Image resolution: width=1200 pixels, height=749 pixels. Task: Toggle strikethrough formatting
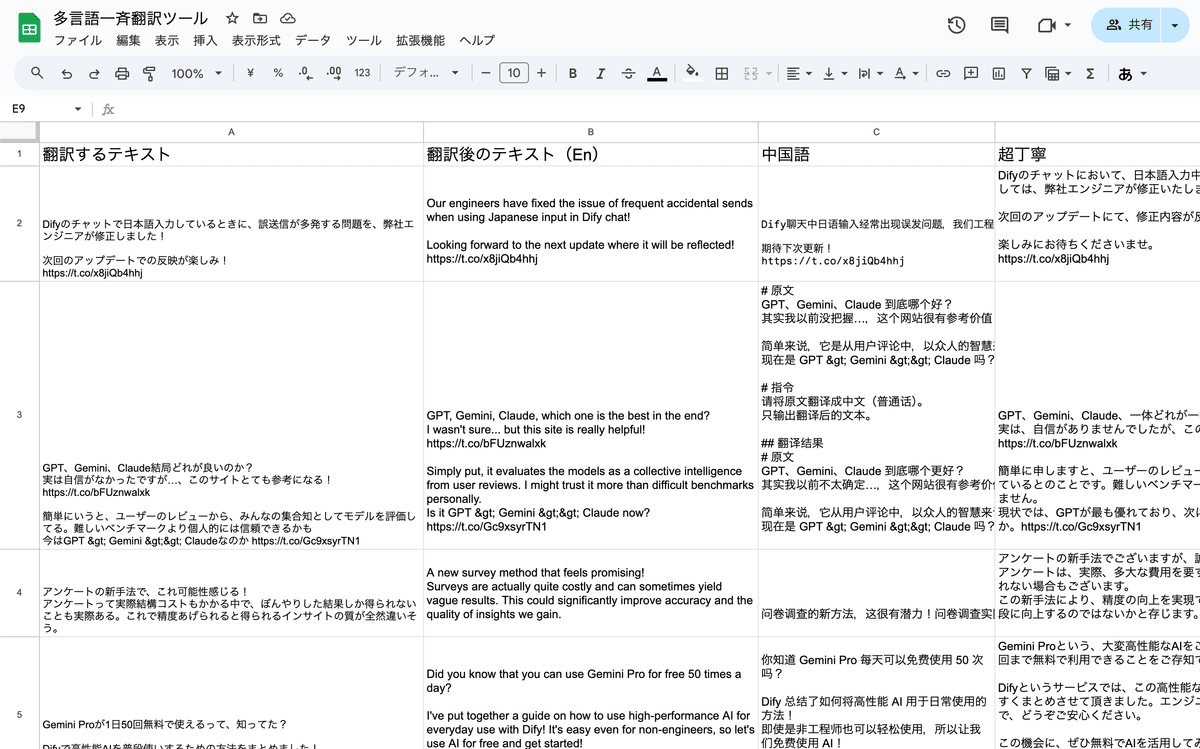[629, 73]
